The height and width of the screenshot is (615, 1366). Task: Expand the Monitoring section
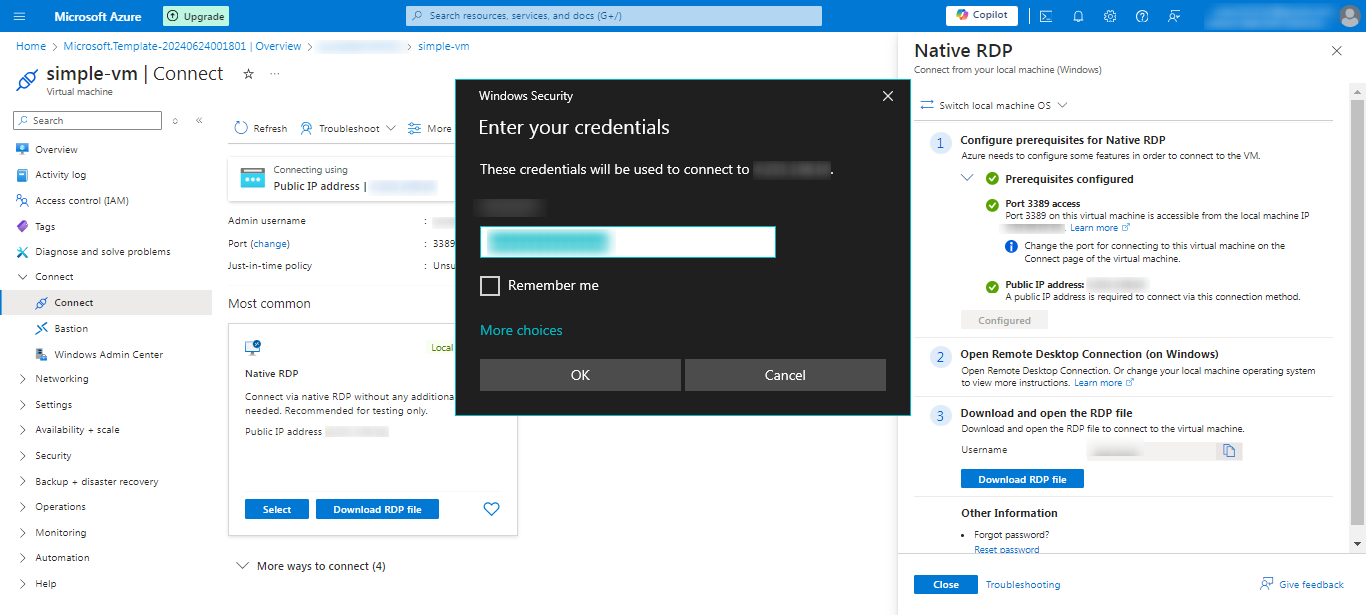[23, 533]
